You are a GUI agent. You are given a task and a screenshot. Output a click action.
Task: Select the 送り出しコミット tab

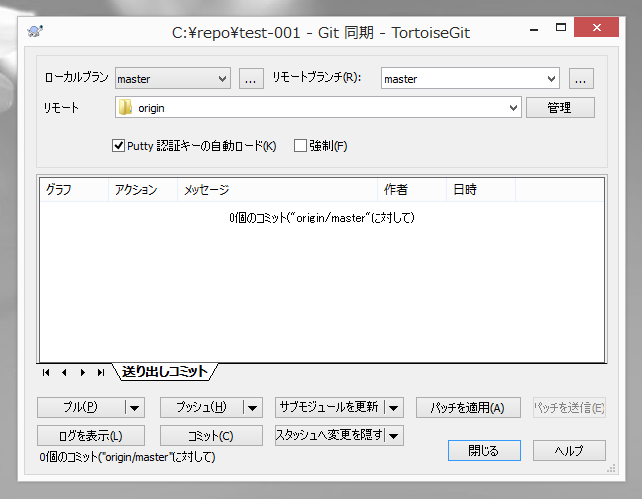coord(165,372)
